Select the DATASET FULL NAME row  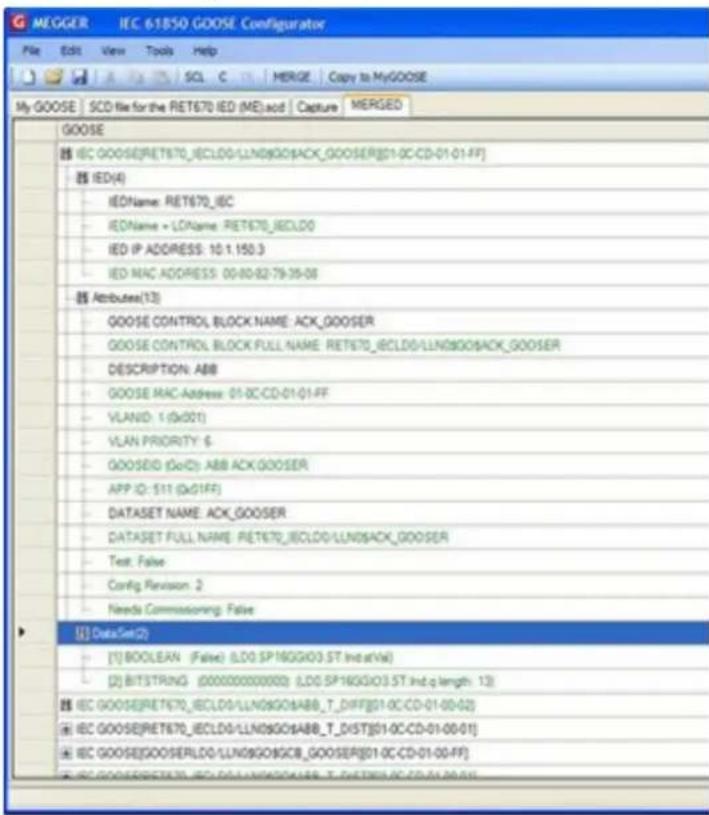coord(383,537)
